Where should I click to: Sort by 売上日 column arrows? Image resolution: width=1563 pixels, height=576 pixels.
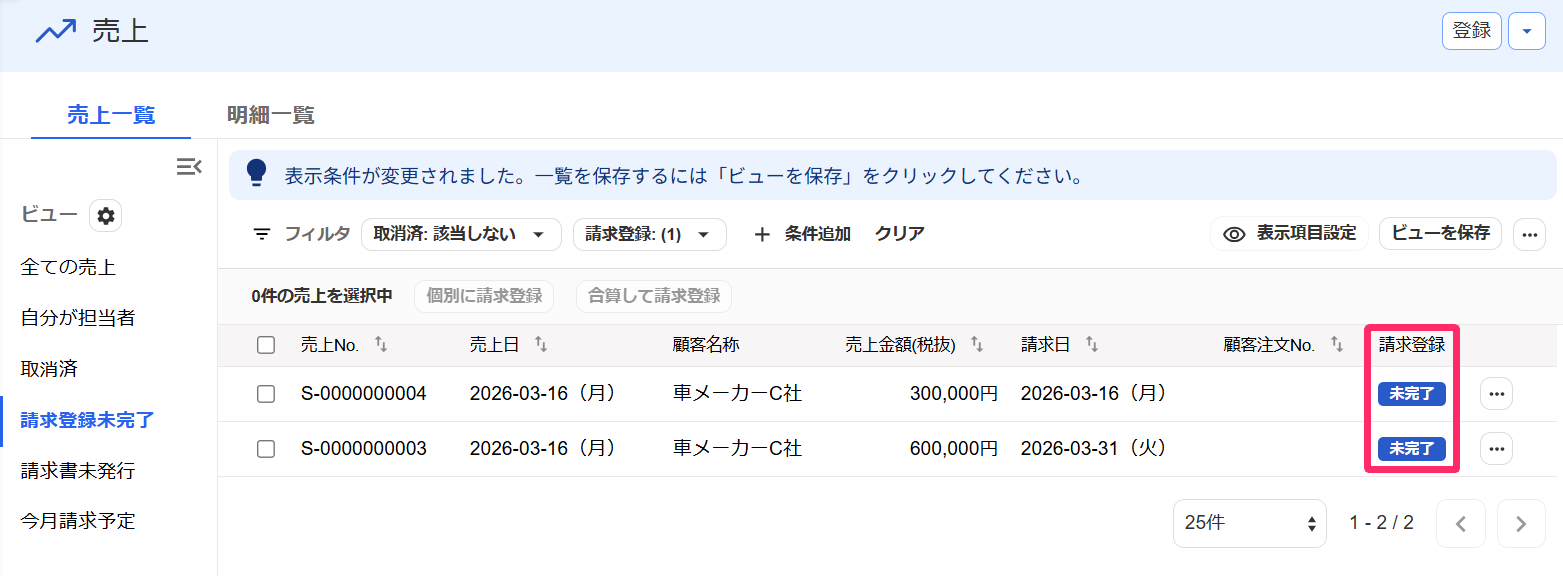point(541,344)
